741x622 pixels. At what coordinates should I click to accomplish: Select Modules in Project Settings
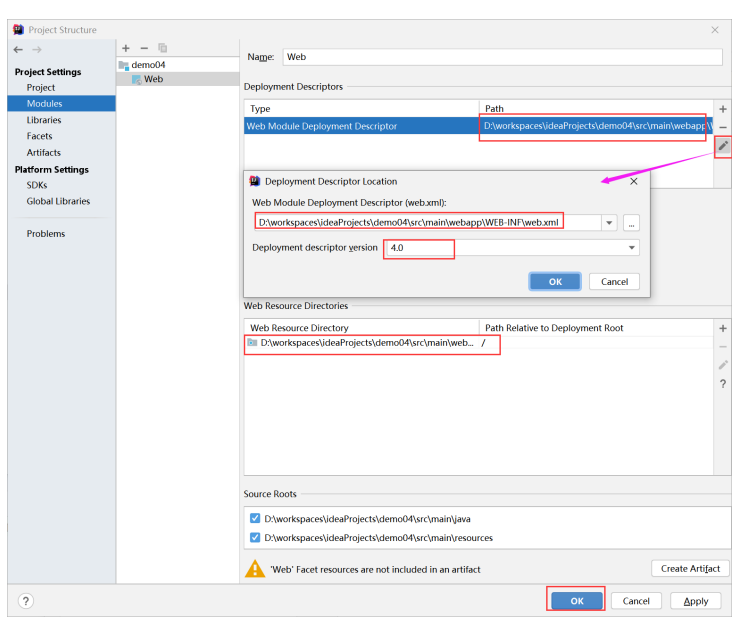click(61, 104)
